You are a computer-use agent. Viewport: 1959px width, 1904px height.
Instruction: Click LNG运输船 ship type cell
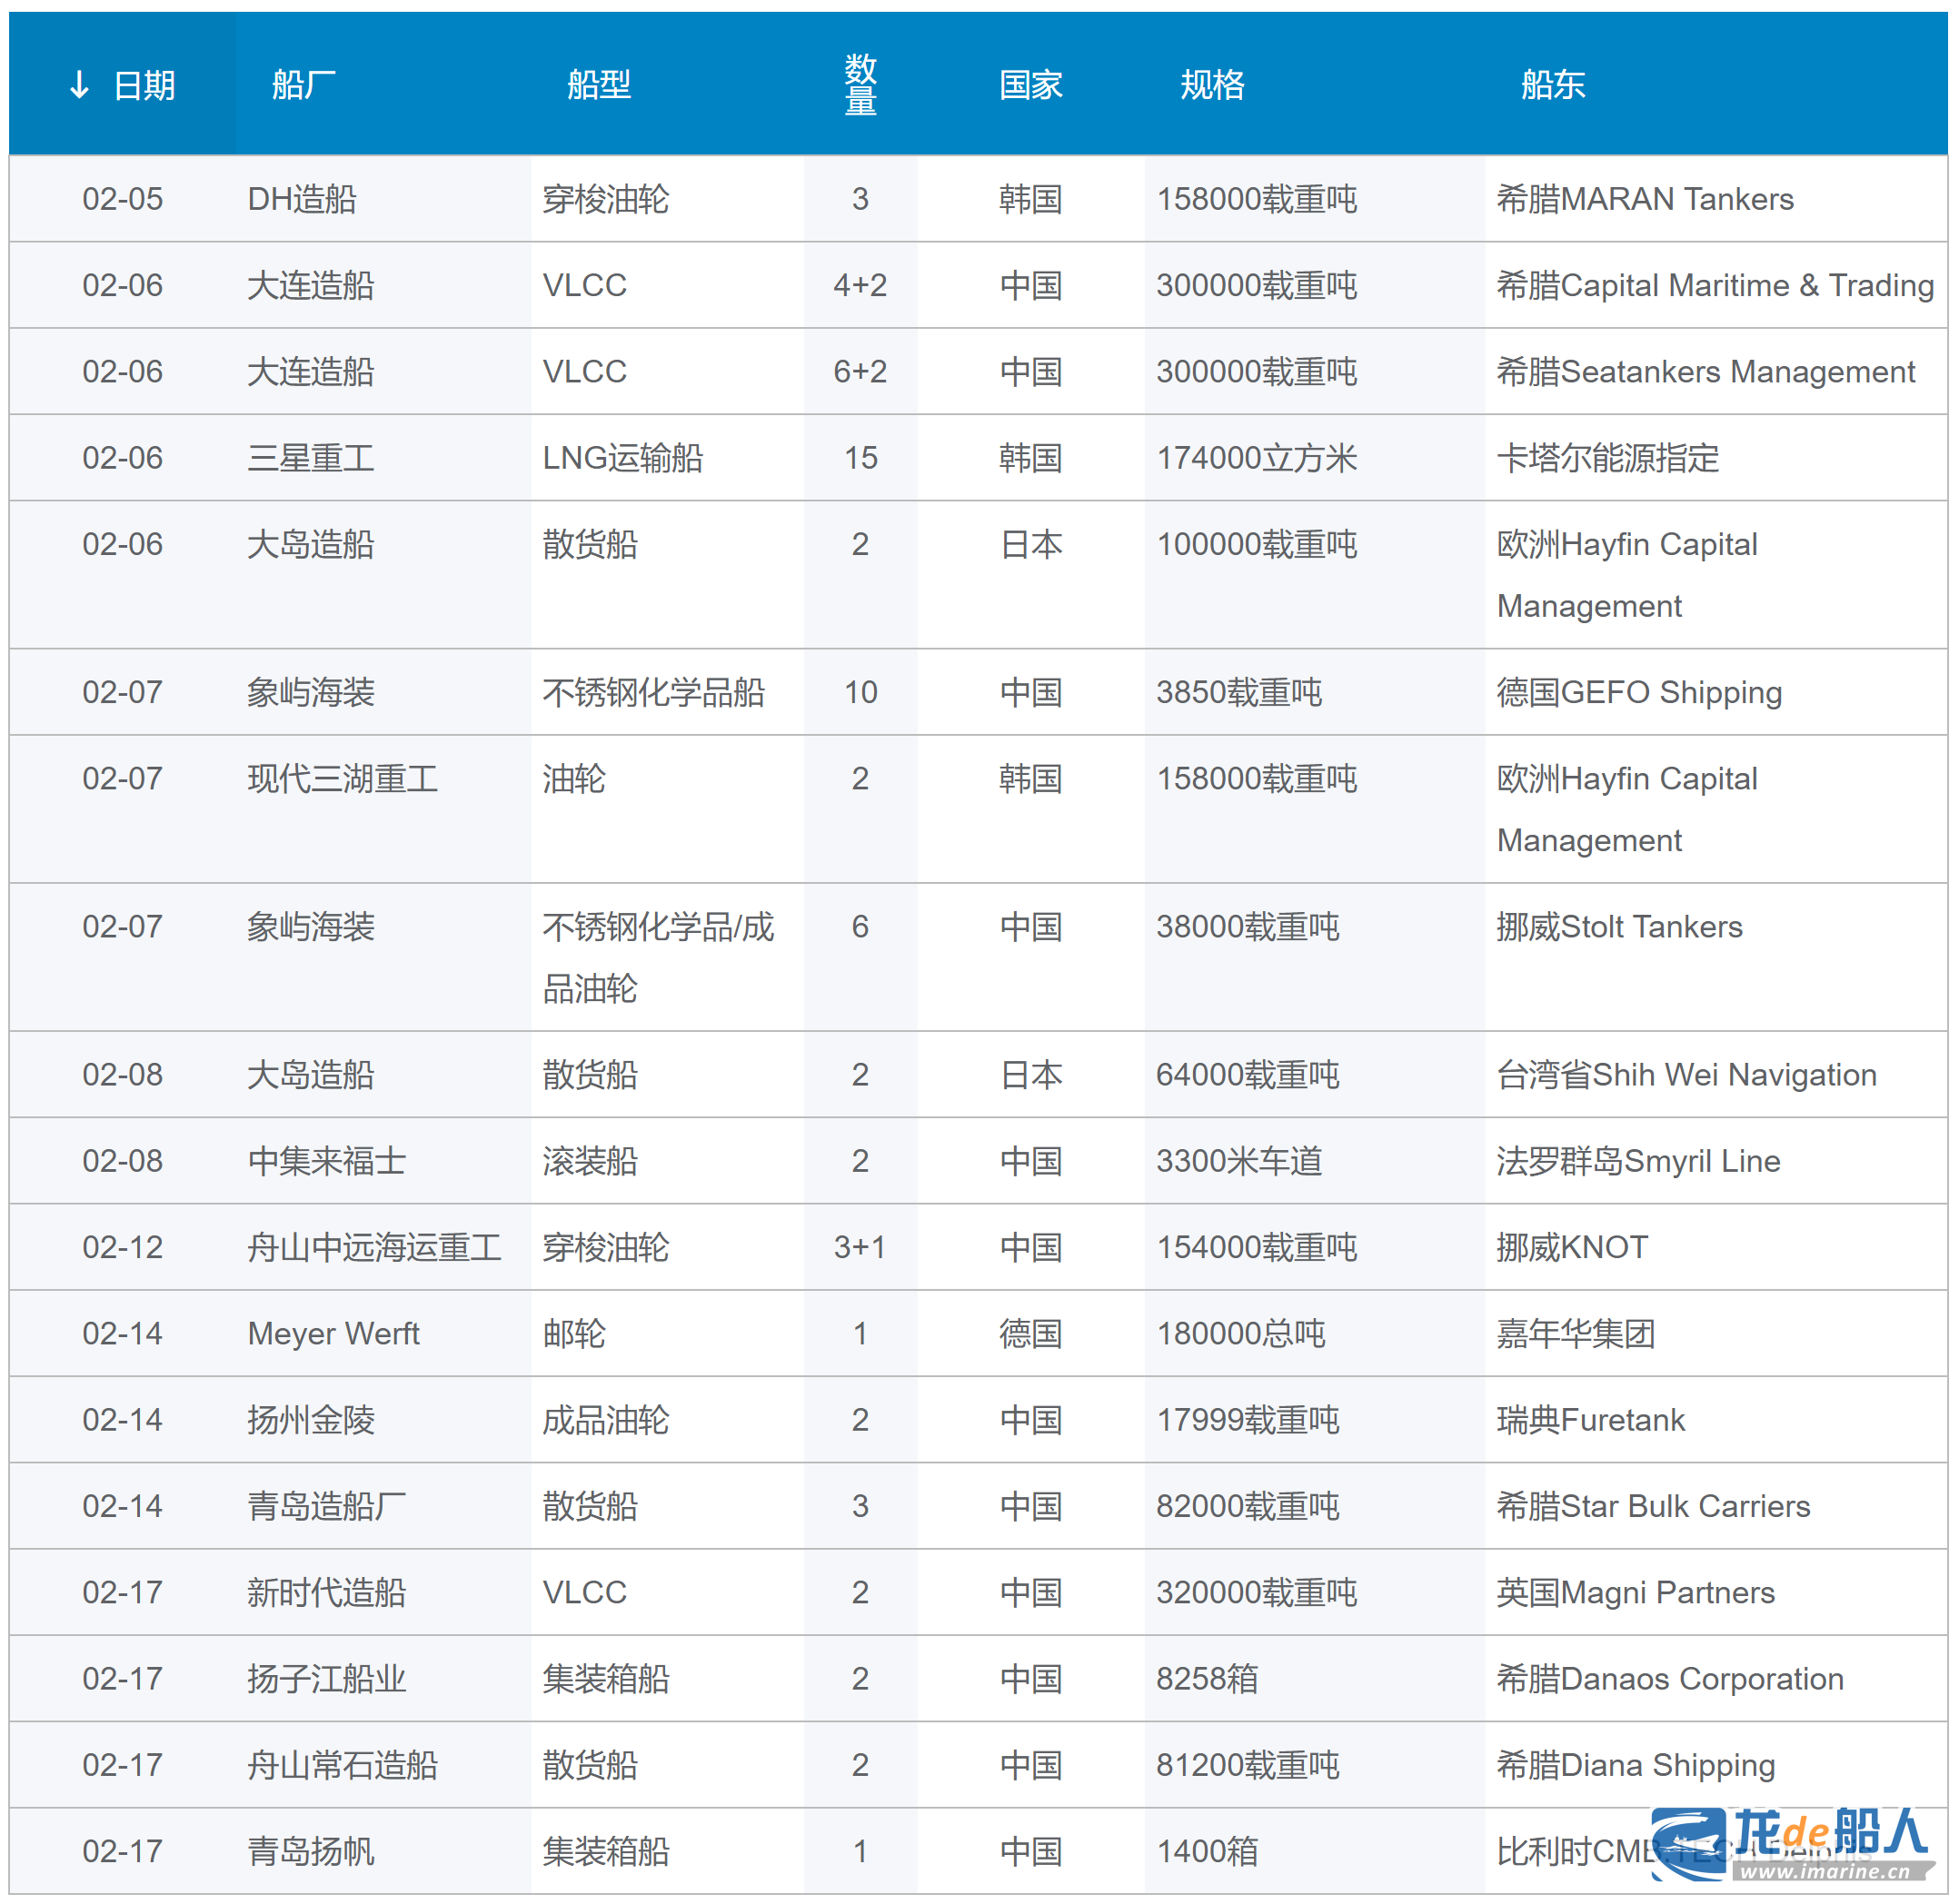coord(622,458)
